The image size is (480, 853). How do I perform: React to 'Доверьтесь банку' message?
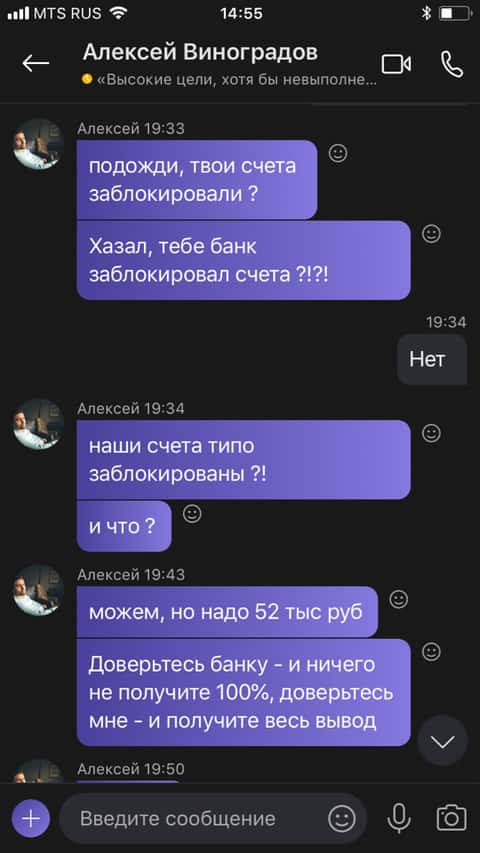click(432, 652)
